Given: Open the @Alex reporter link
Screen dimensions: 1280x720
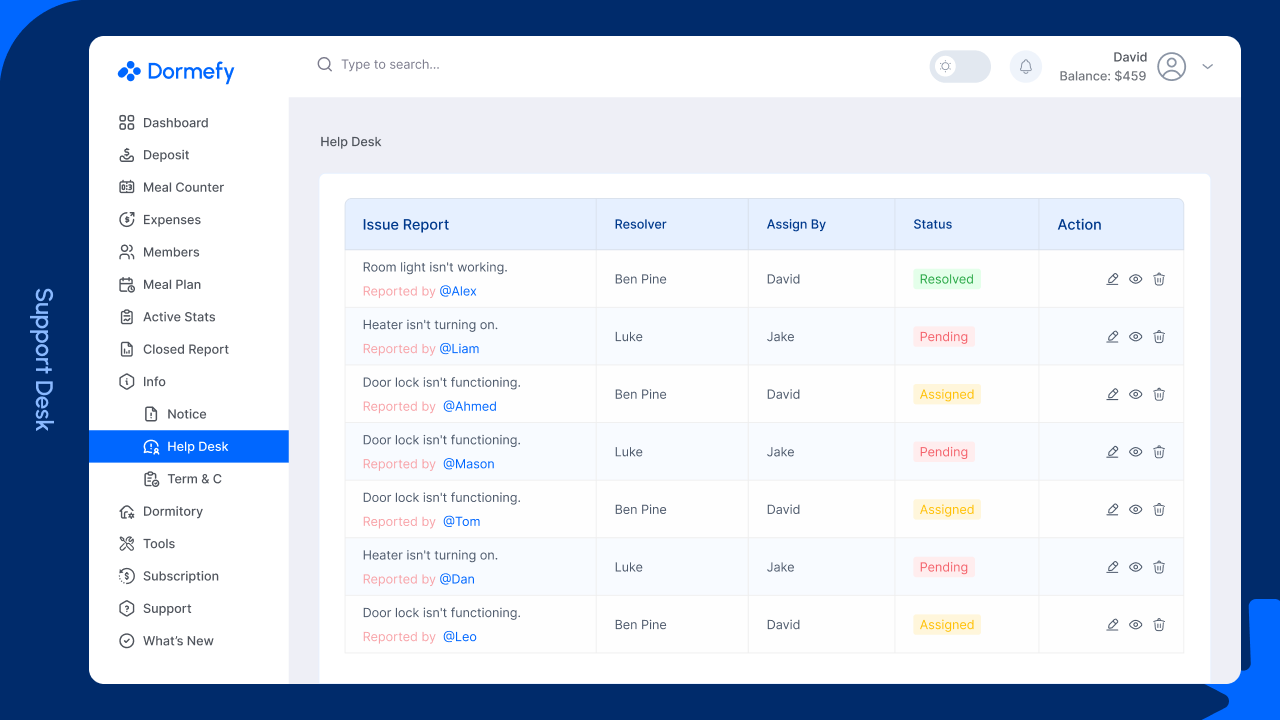Looking at the screenshot, I should coord(458,291).
